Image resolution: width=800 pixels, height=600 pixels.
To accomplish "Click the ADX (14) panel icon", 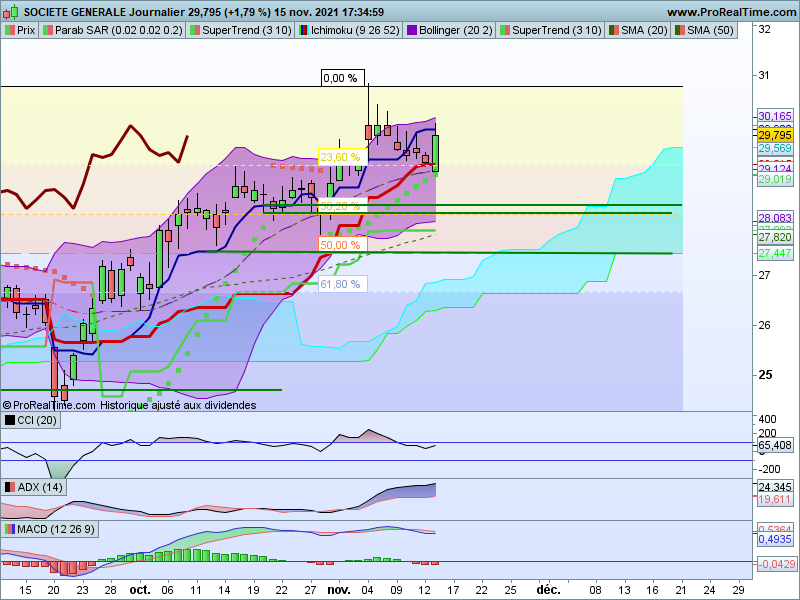I will coord(10,487).
